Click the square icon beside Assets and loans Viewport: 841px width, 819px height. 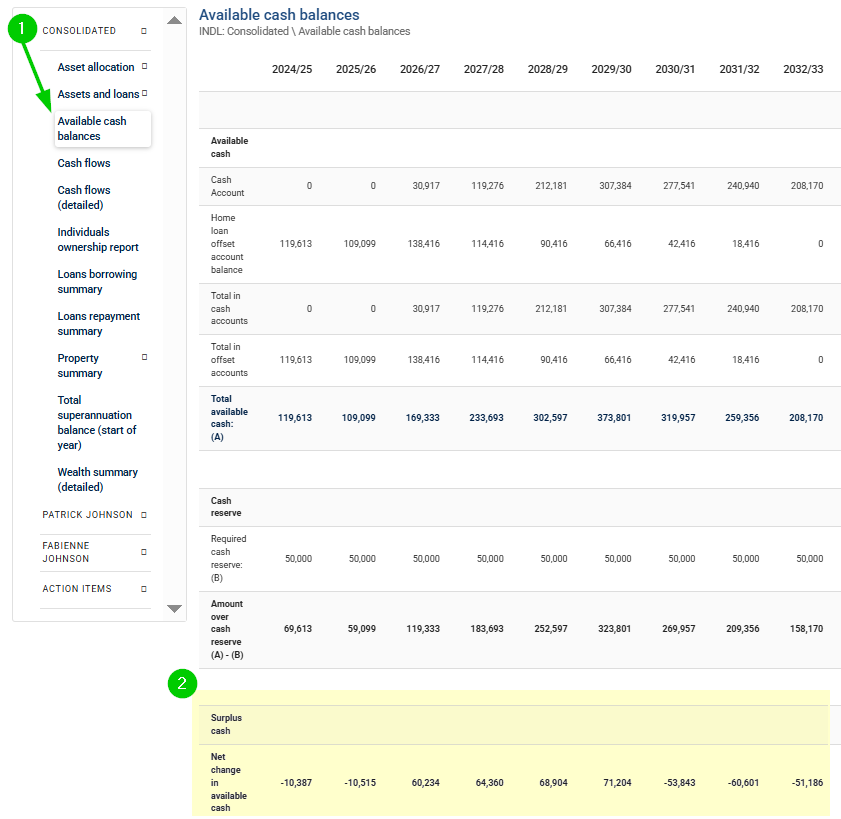(x=144, y=94)
